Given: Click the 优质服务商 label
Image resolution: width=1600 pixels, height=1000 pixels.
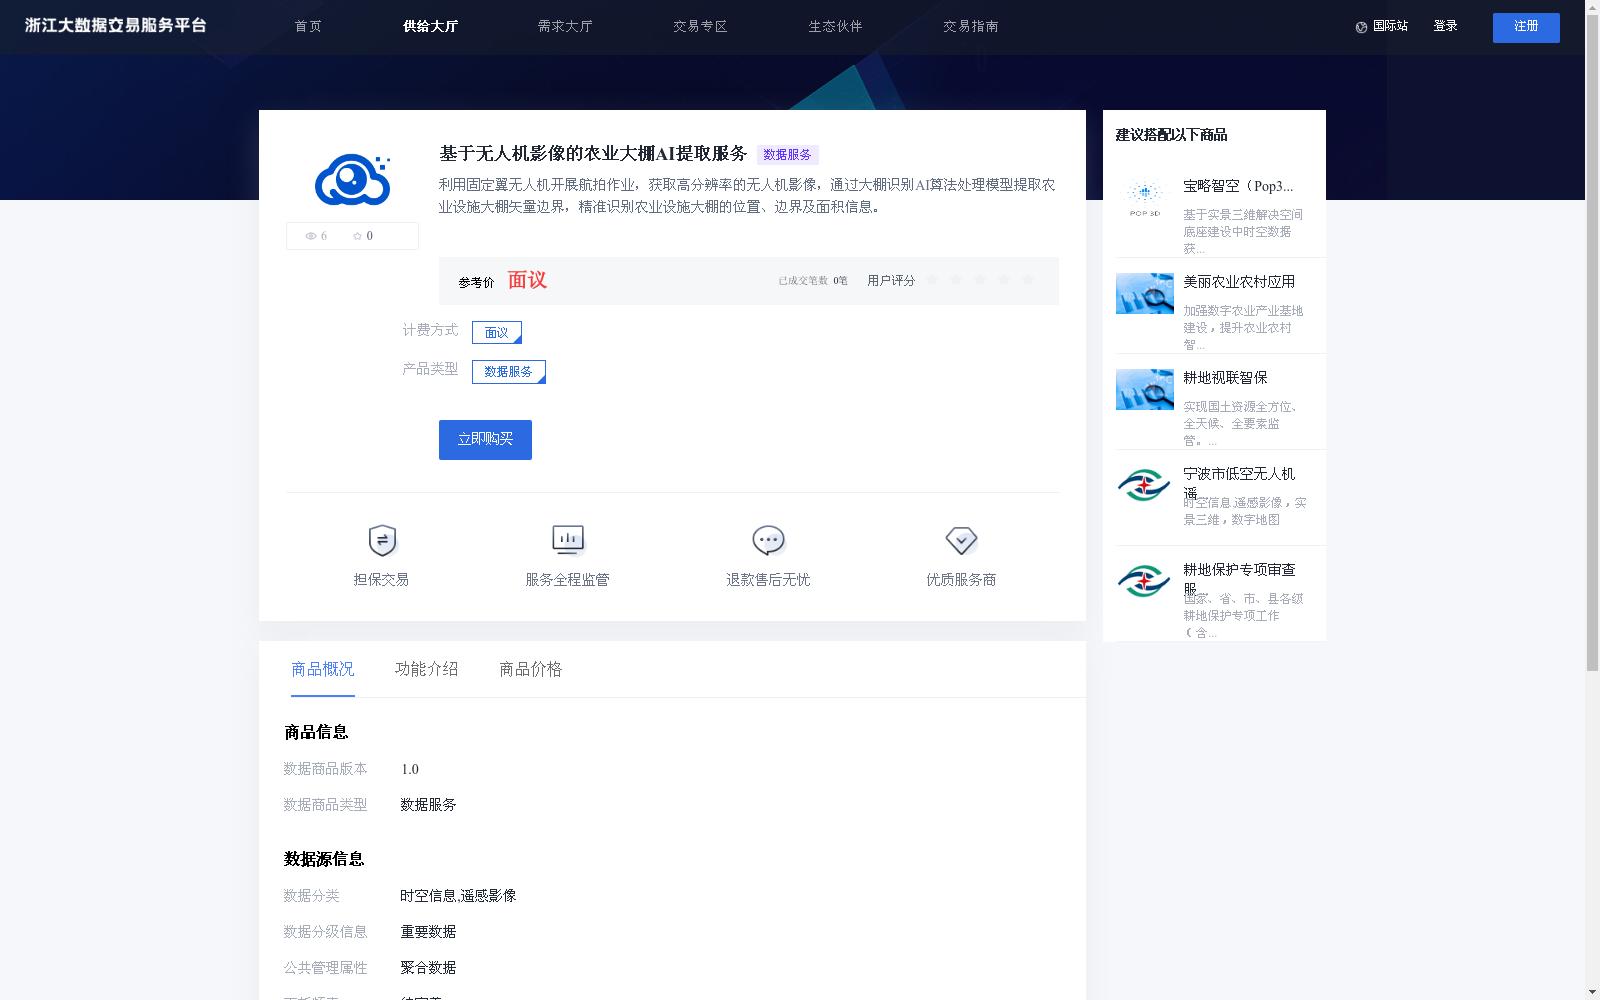Looking at the screenshot, I should 961,580.
